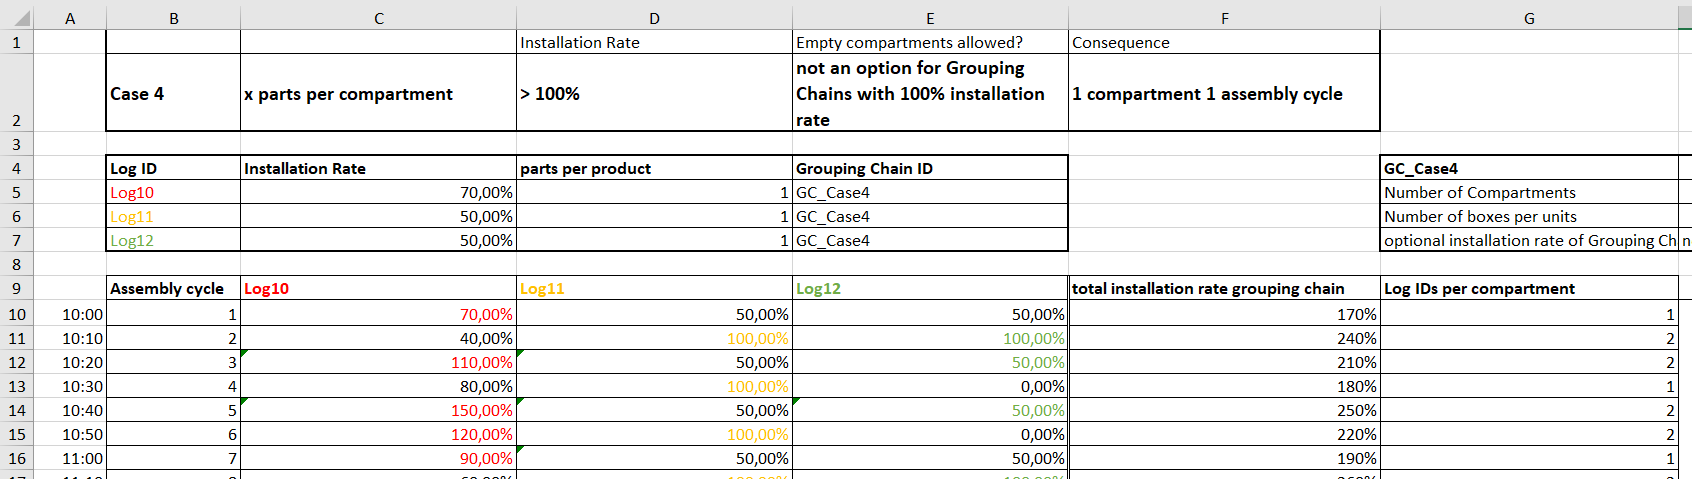The image size is (1692, 479).
Task: Click the green Log12 cell in row 7
Action: point(173,240)
